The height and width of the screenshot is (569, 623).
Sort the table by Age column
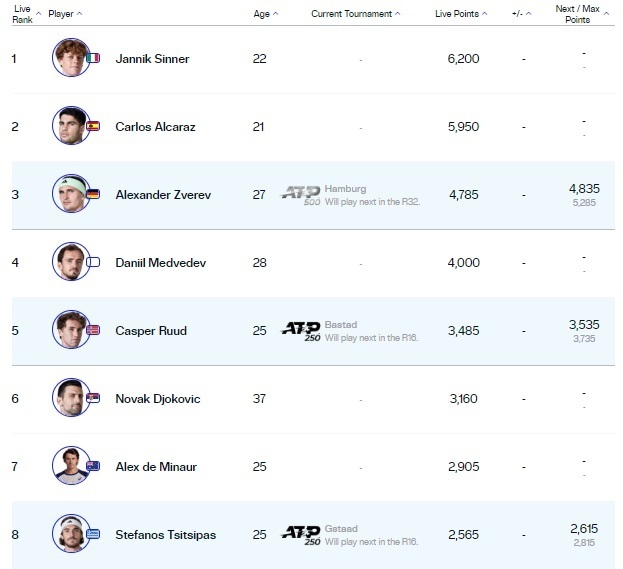click(265, 14)
